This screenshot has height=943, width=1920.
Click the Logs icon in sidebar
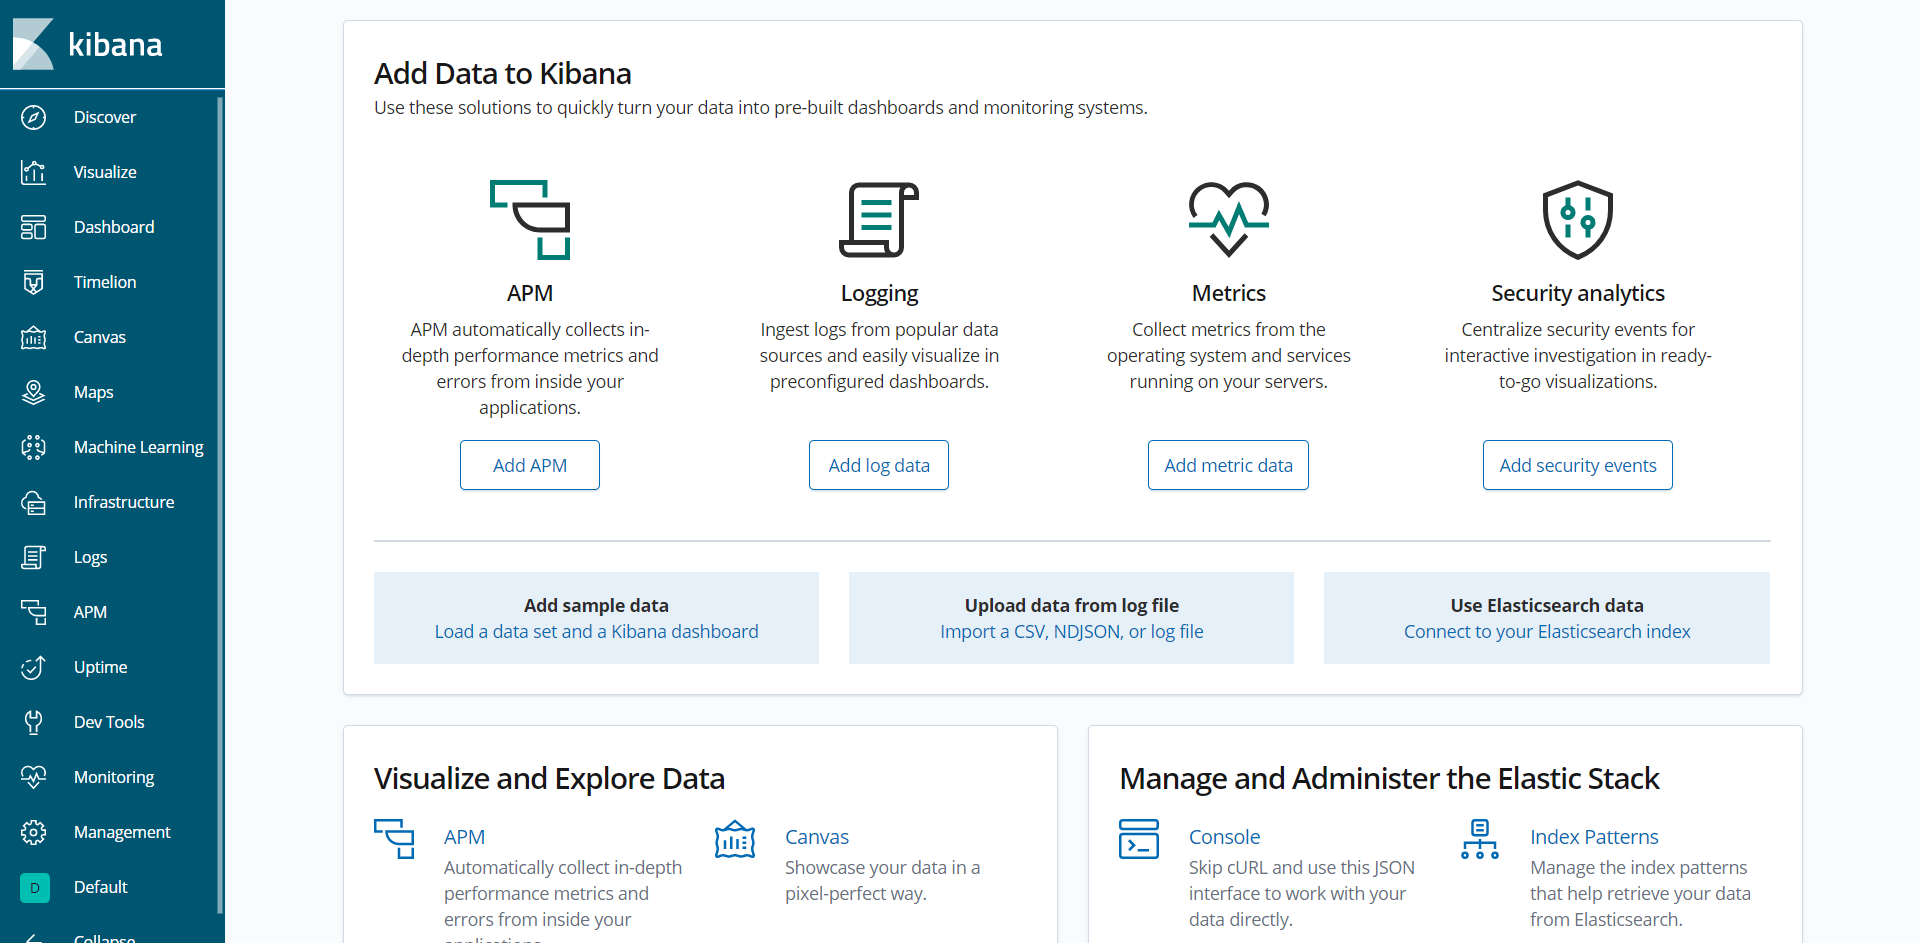point(33,557)
